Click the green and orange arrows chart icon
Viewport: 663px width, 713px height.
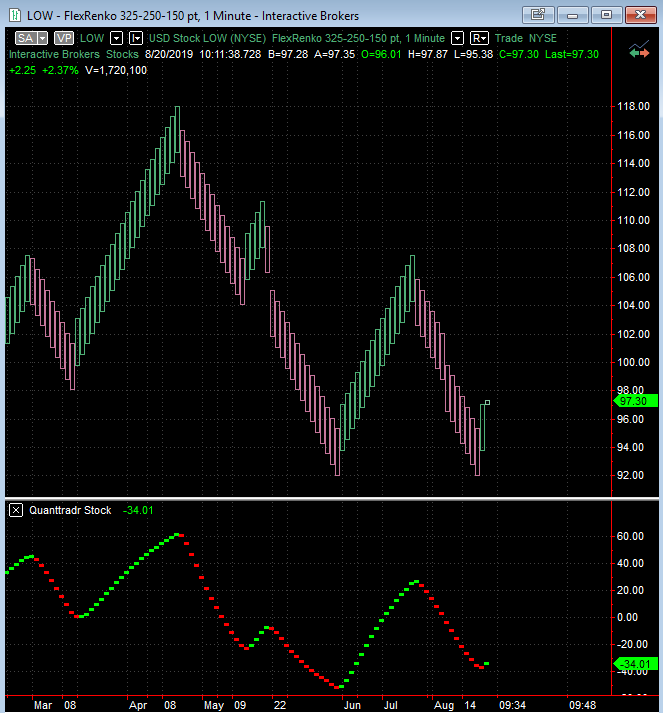coord(639,50)
